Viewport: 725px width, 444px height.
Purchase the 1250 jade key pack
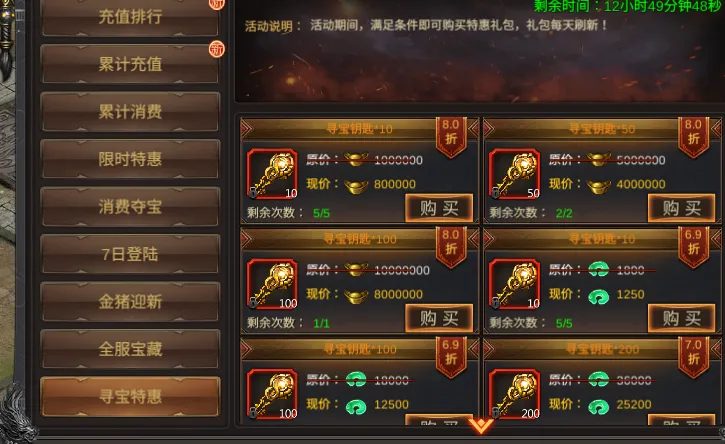681,318
